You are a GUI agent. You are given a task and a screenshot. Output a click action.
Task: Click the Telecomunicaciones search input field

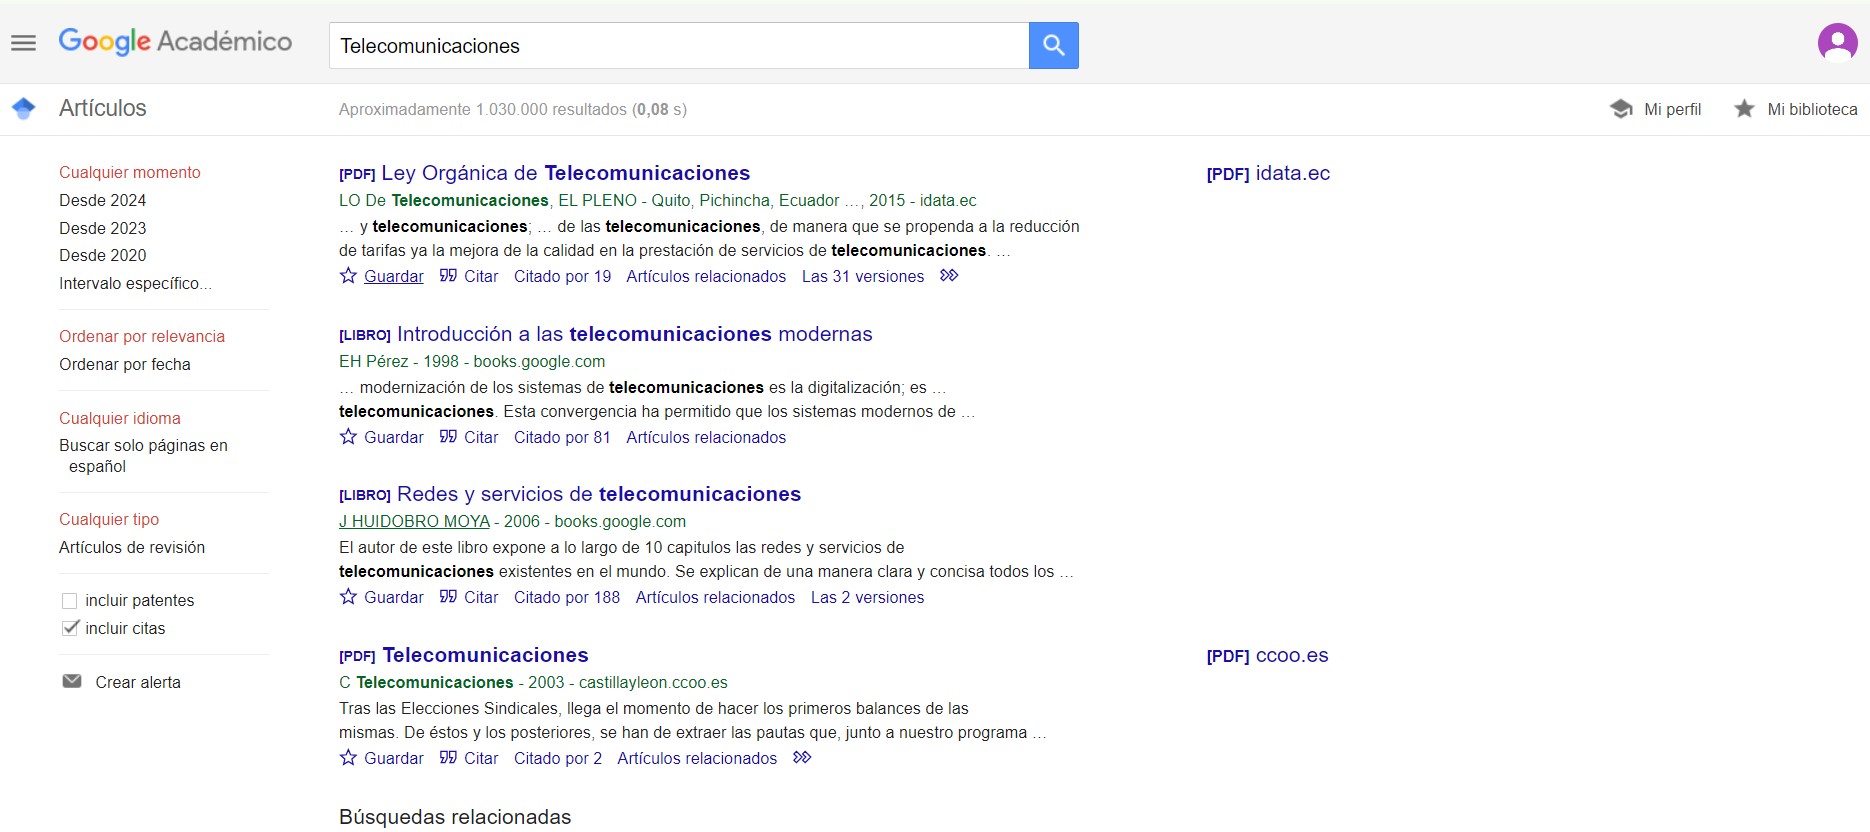[x=678, y=45]
